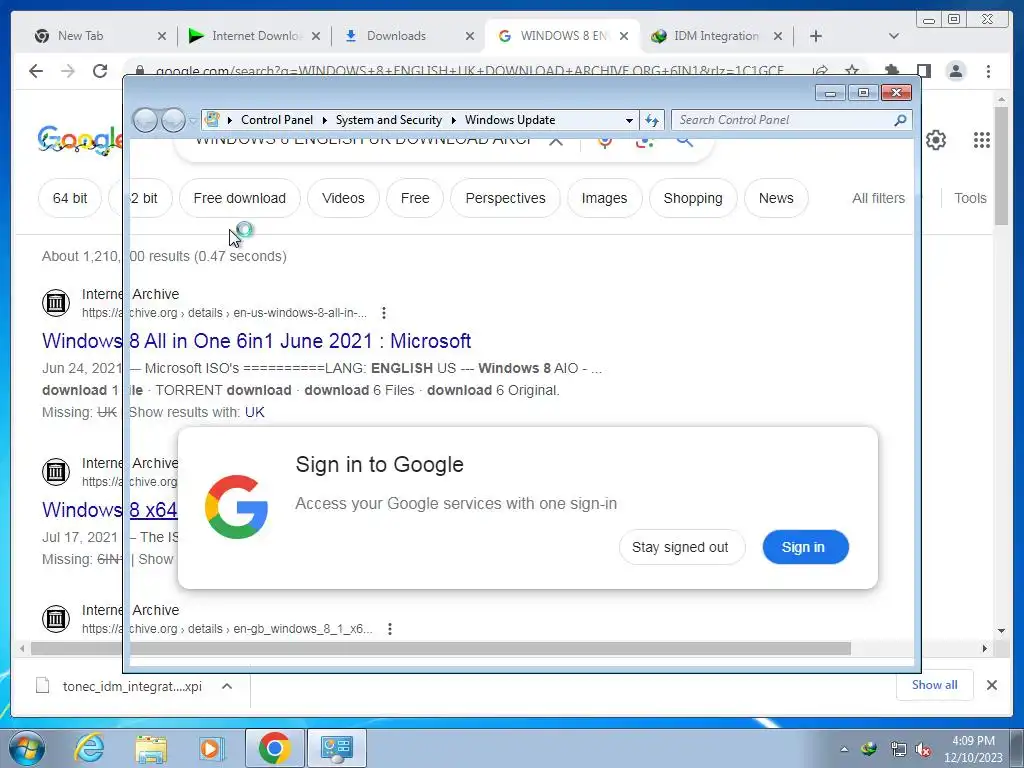
Task: Search by voice microphone icon
Action: pyautogui.click(x=605, y=140)
